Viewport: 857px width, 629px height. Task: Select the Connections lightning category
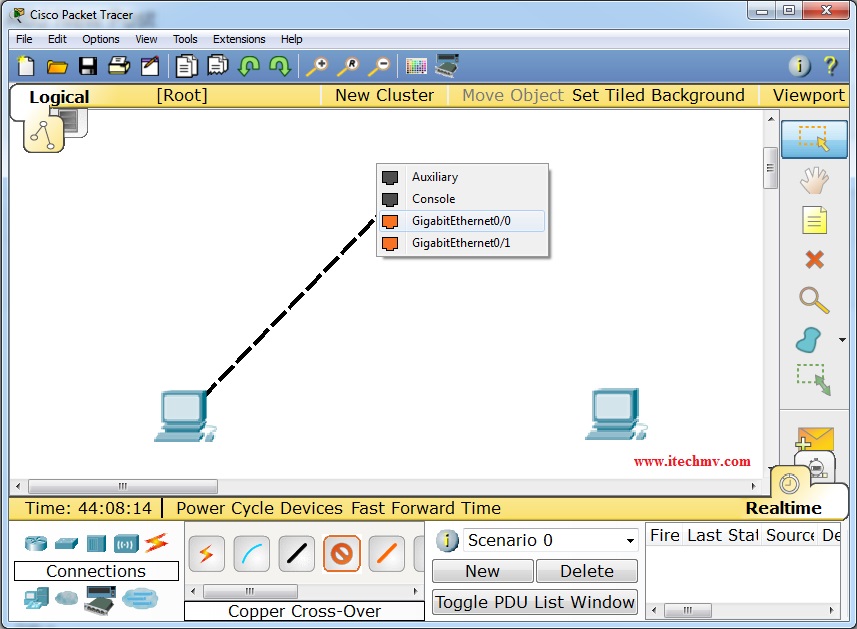(x=157, y=543)
